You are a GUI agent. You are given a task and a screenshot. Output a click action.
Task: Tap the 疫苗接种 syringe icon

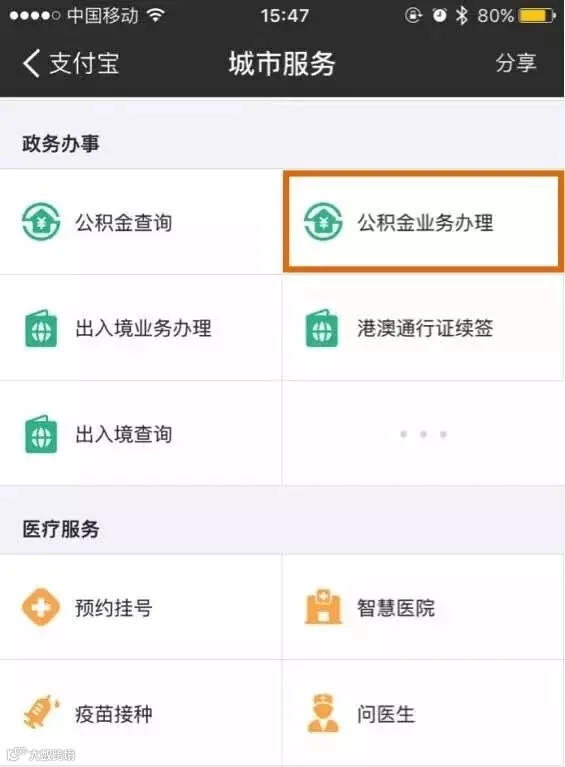(42, 711)
